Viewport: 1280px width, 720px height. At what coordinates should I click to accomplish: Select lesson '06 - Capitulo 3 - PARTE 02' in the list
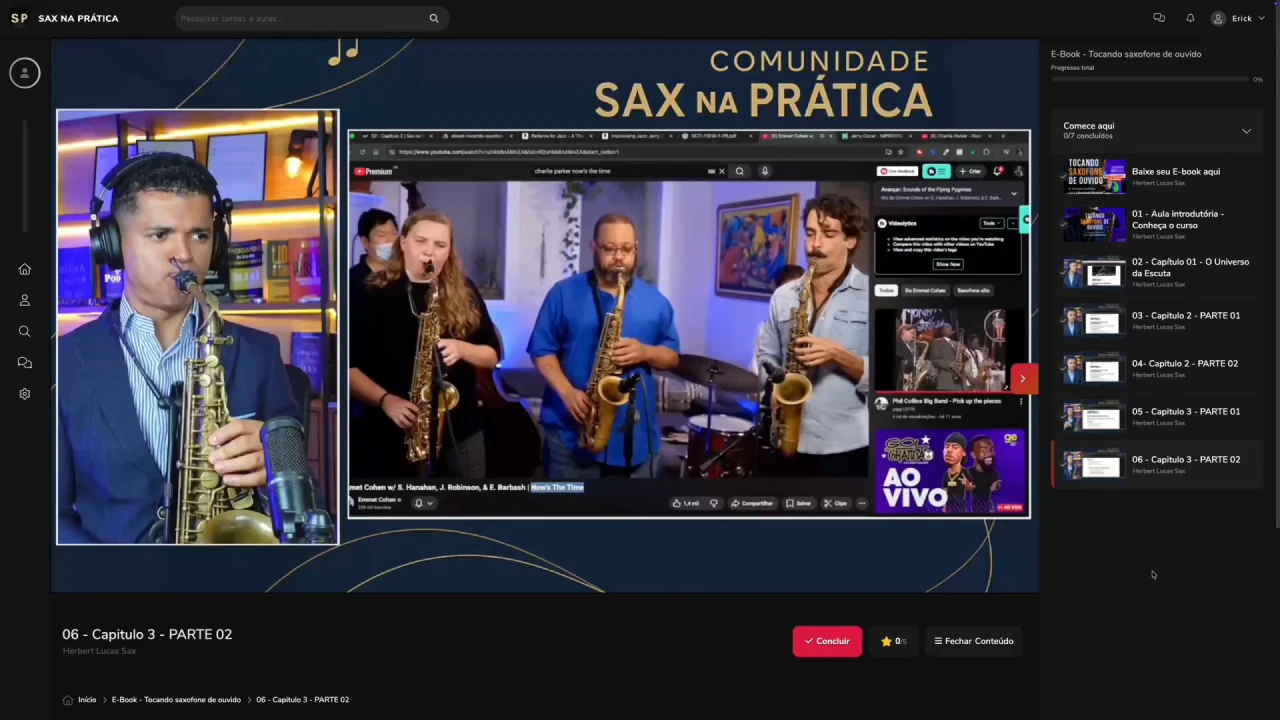click(1157, 464)
